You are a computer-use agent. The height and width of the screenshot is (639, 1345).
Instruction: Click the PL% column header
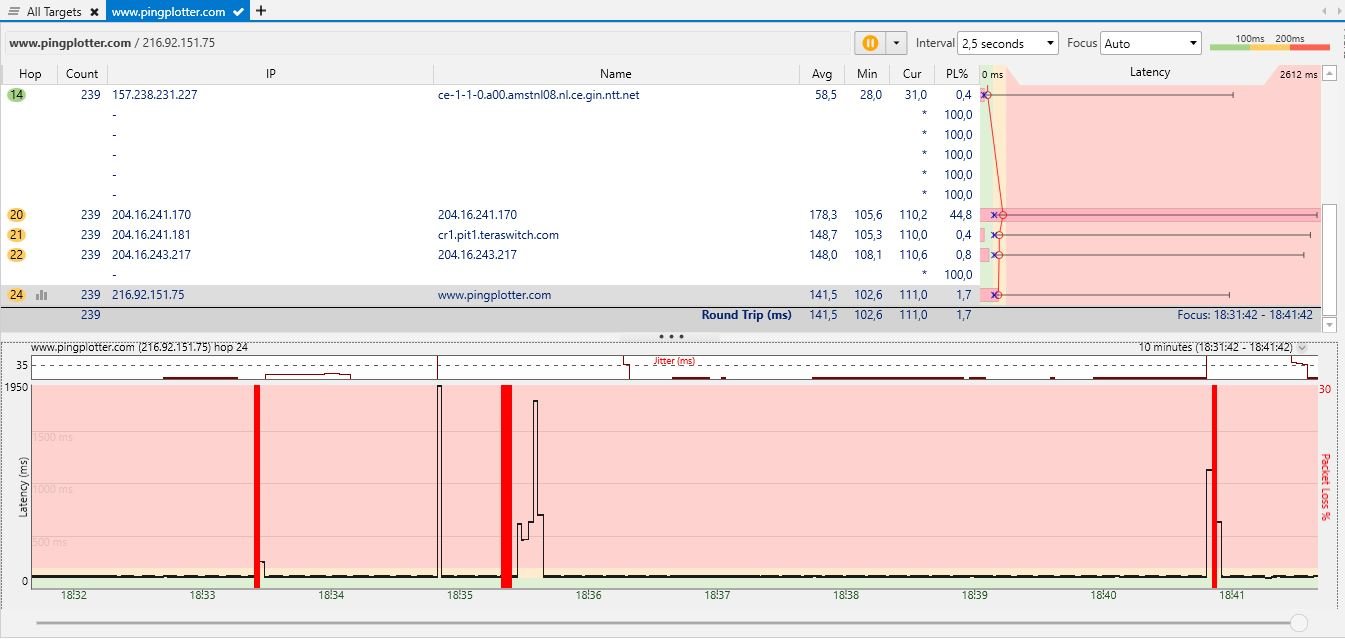(957, 73)
